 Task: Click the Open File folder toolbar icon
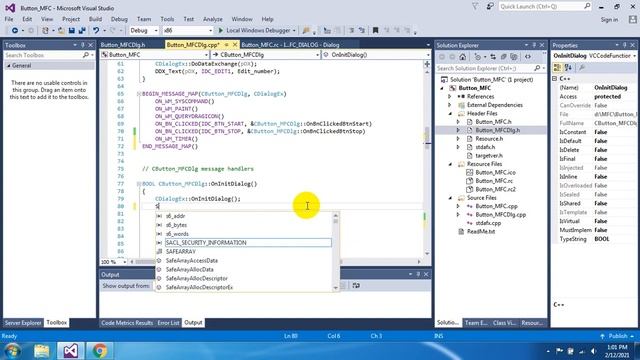tap(61, 31)
